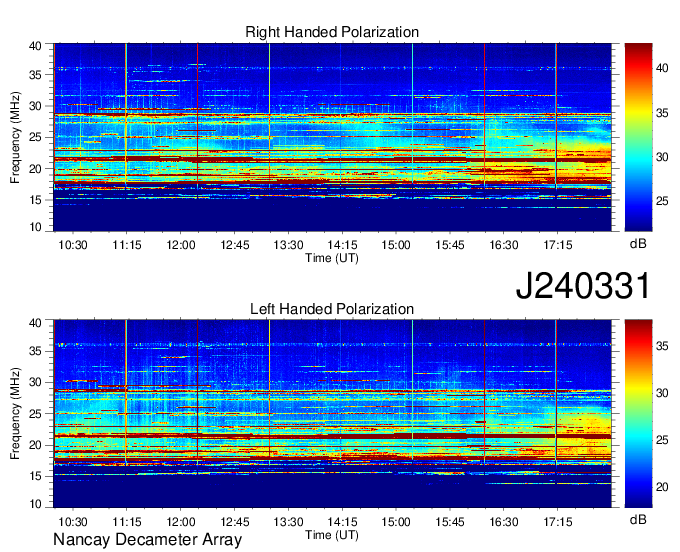This screenshot has height=552, width=680.
Task: Click the 20 MHz frequency tick of the Right Handed plot
Action: tap(35, 169)
